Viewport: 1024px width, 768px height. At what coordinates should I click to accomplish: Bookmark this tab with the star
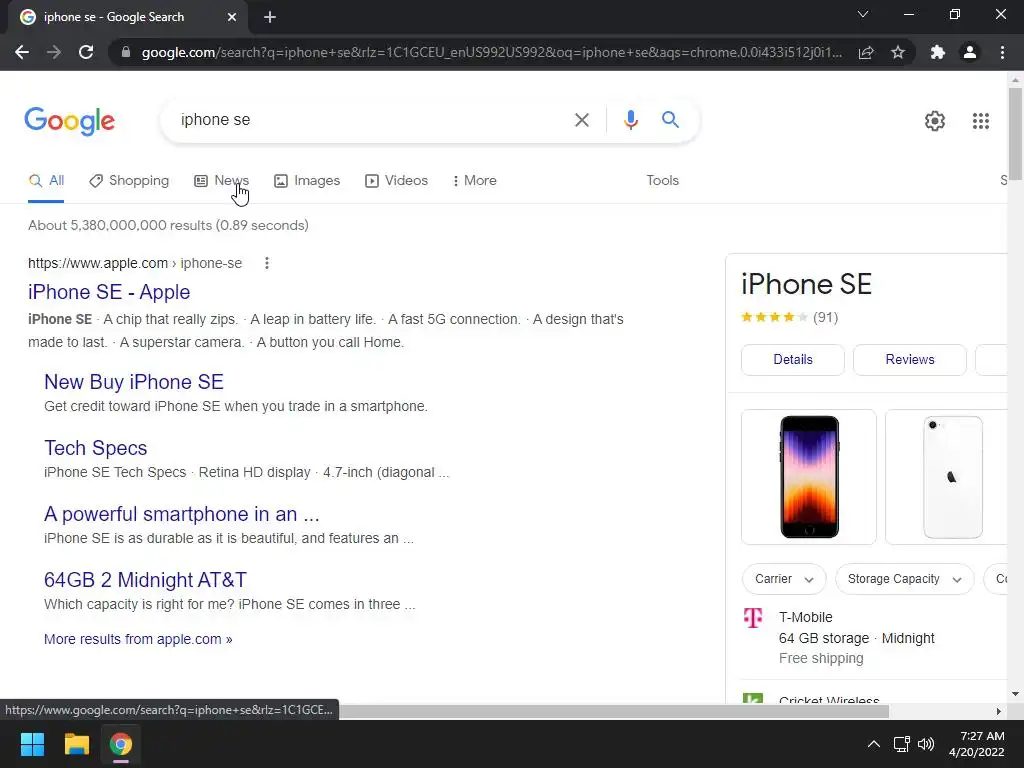click(x=898, y=52)
